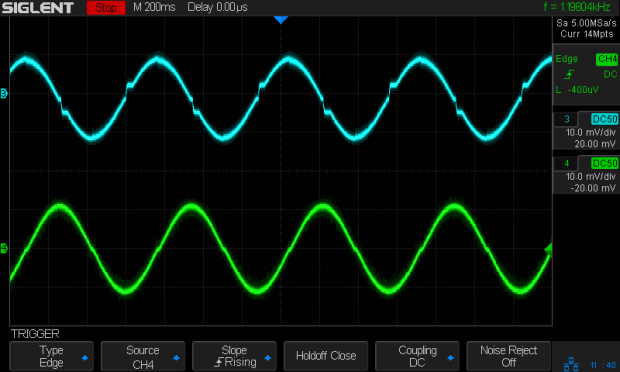Click the Delay 0.00µs readout
Screen dimensions: 620x372
[217, 7]
